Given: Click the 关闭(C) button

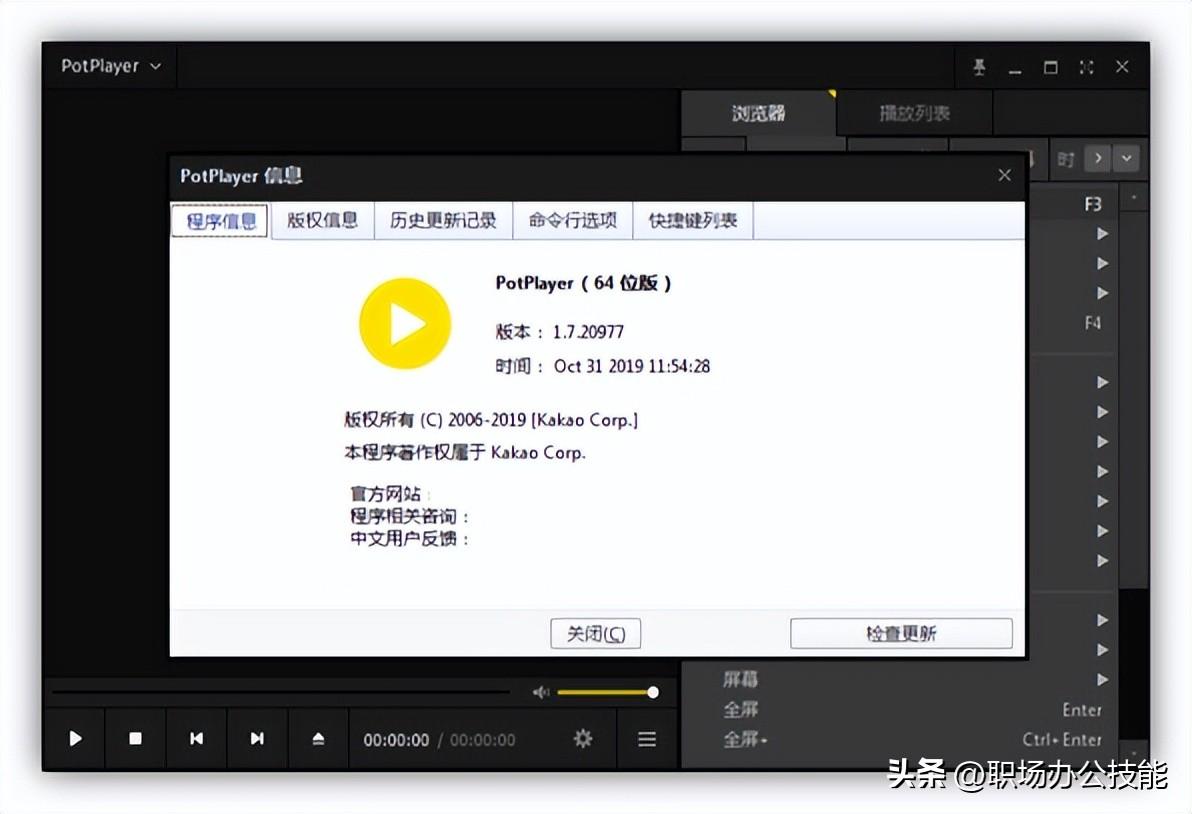Looking at the screenshot, I should click(595, 633).
